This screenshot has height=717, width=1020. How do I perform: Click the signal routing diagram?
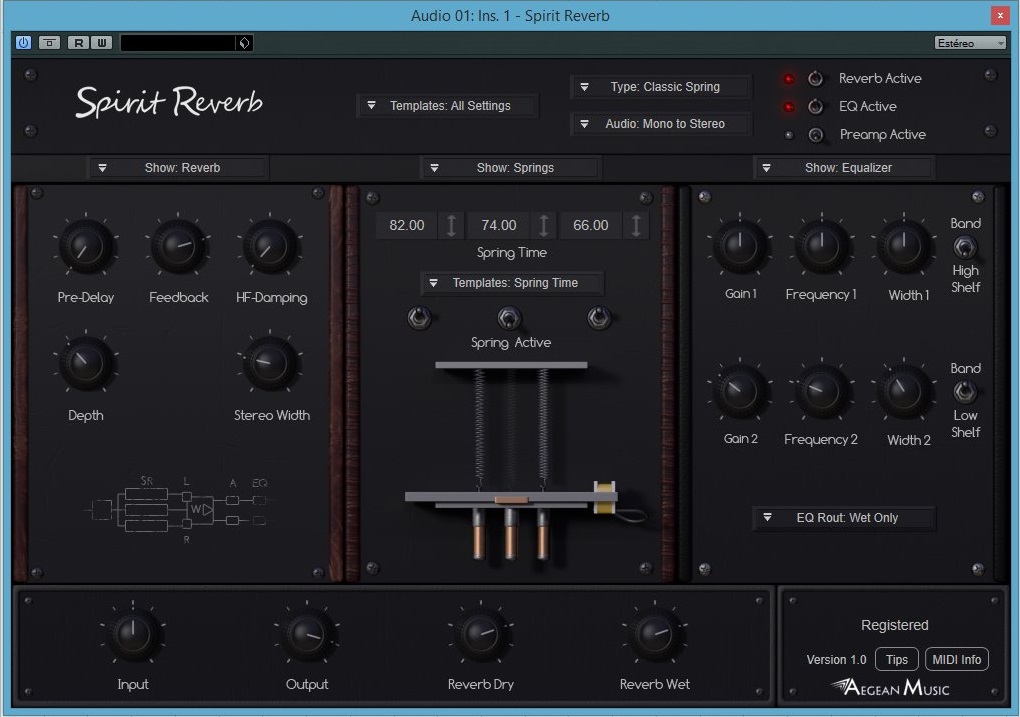[x=180, y=510]
